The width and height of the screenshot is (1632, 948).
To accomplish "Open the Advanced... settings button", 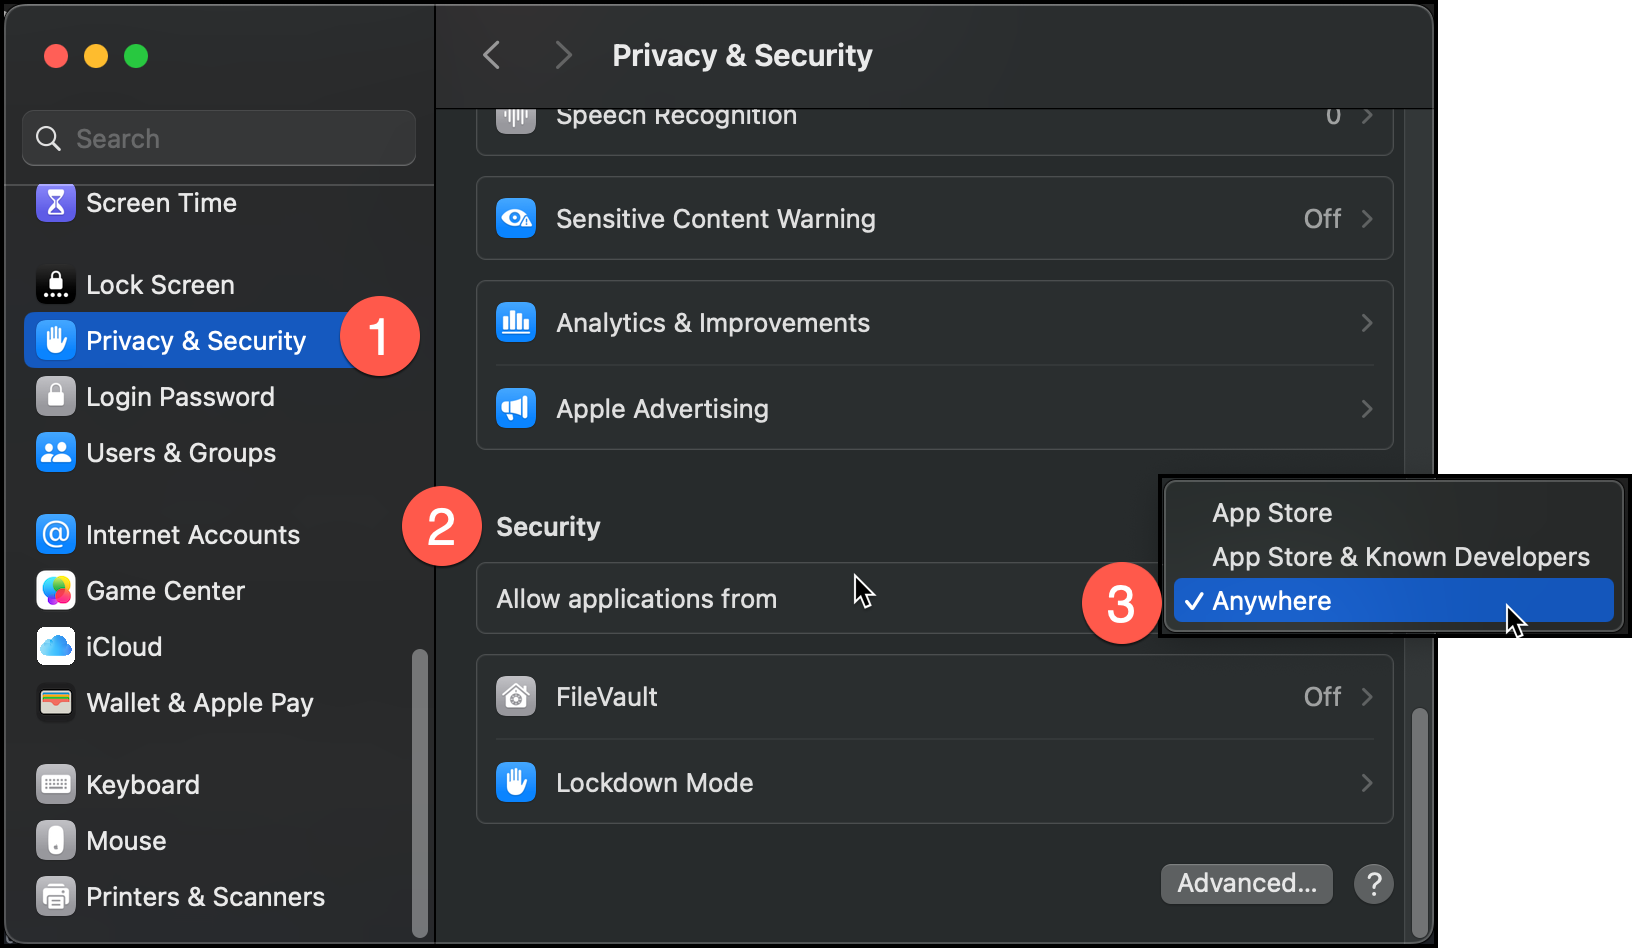I will (x=1247, y=884).
